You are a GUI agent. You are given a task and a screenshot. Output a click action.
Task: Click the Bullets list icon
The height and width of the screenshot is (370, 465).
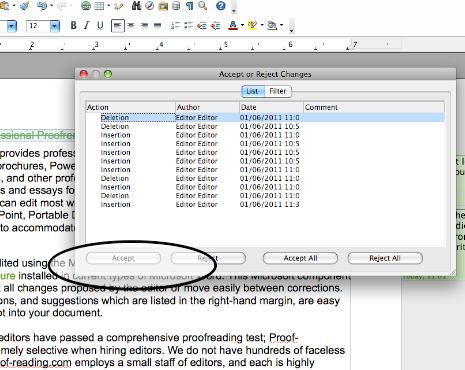coord(188,25)
